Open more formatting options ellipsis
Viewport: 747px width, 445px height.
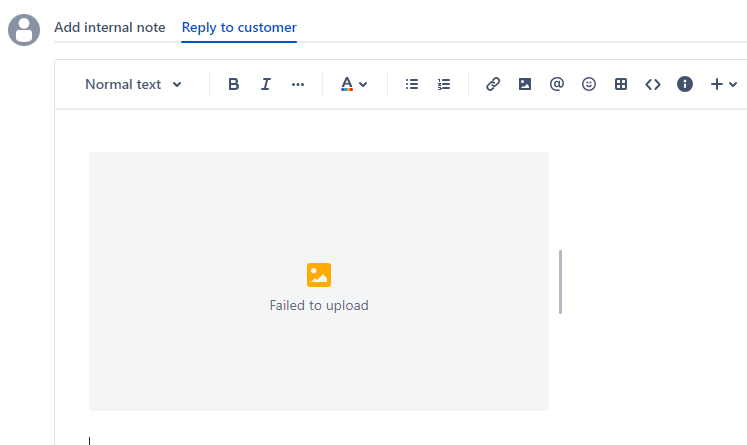[298, 84]
